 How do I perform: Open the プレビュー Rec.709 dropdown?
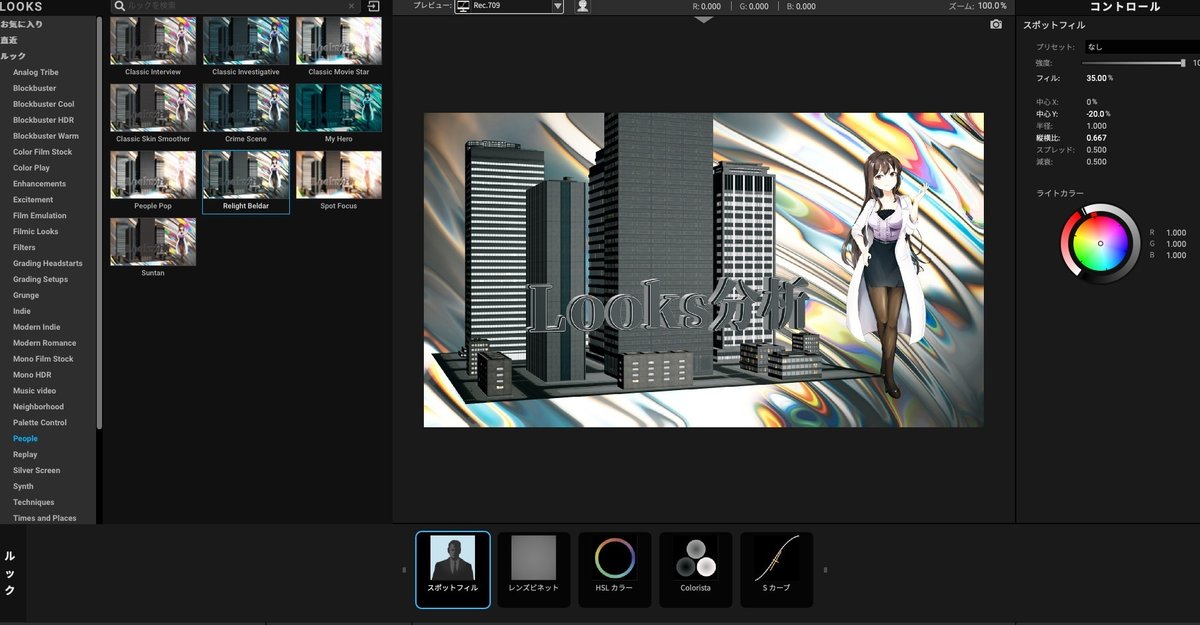tap(510, 6)
